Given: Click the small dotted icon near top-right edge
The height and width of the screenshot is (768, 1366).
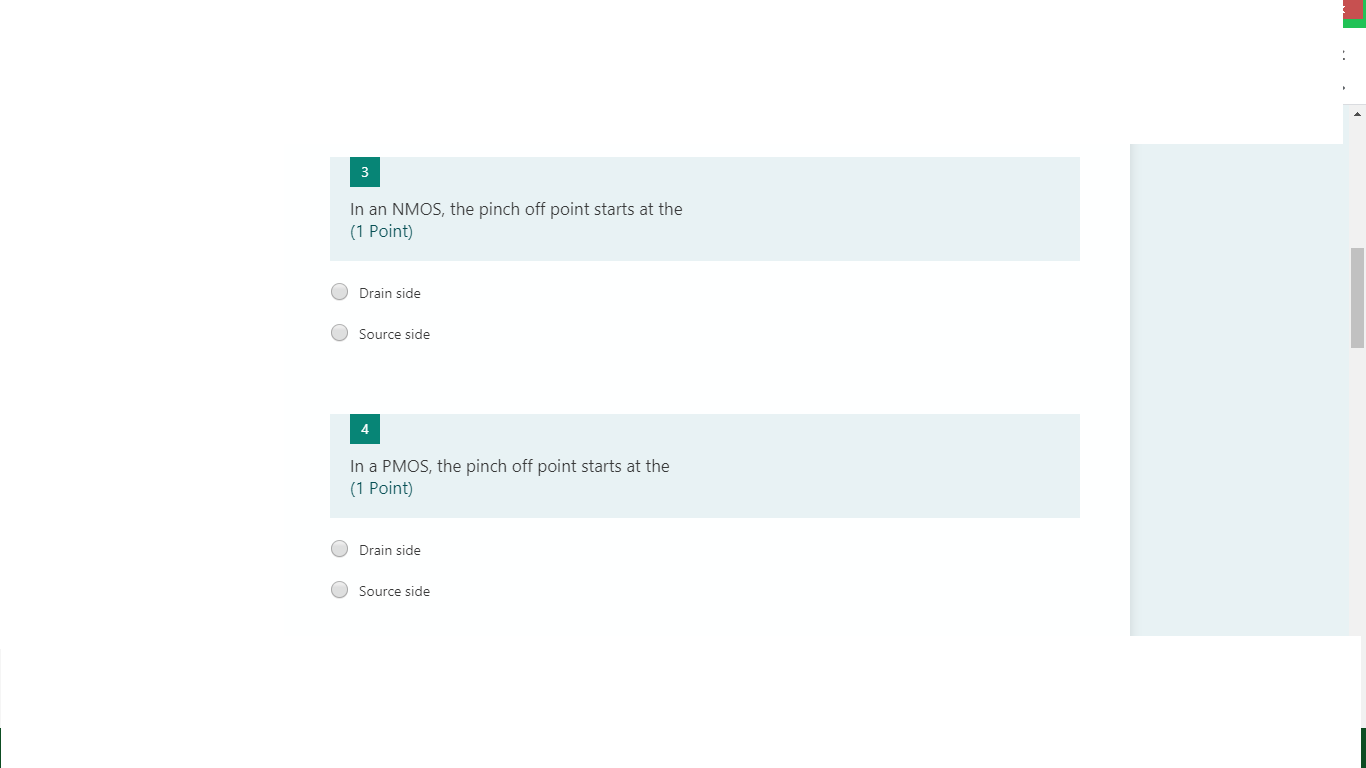Looking at the screenshot, I should [x=1342, y=55].
